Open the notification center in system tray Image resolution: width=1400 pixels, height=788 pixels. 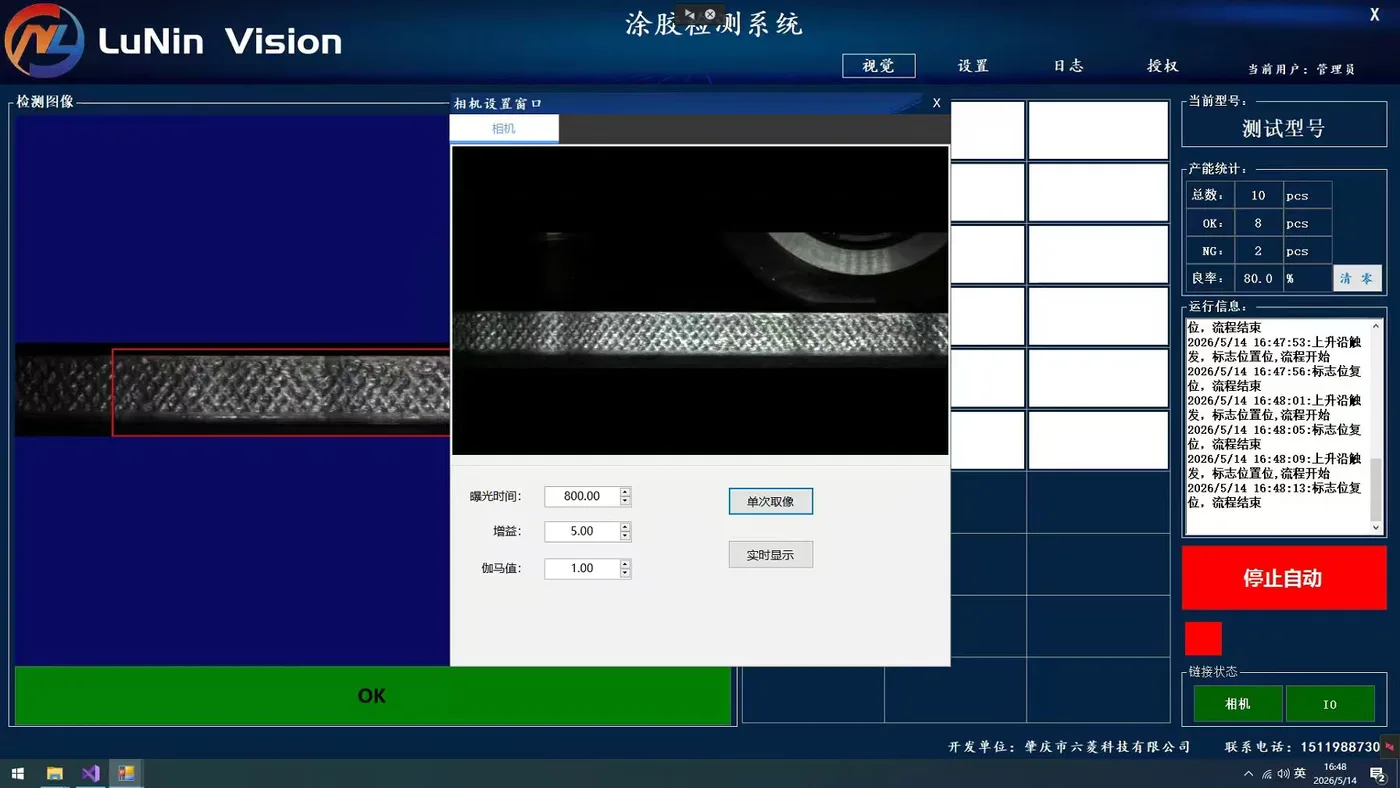click(x=1377, y=774)
